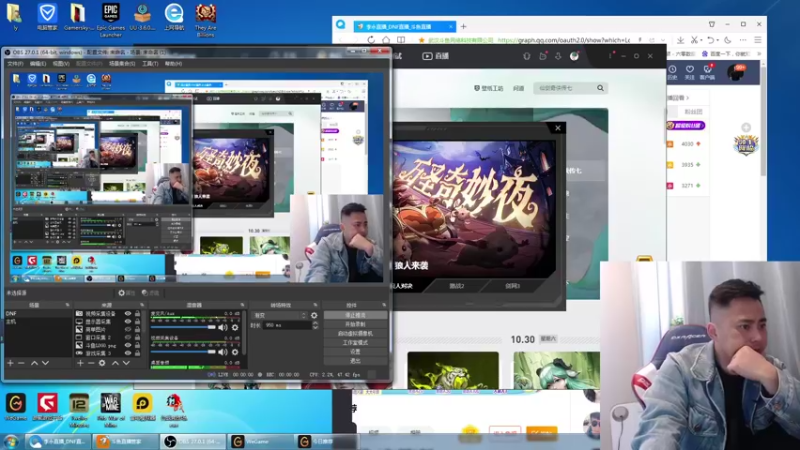Toggle the lock on the 窗口采集 2 source

[137, 338]
